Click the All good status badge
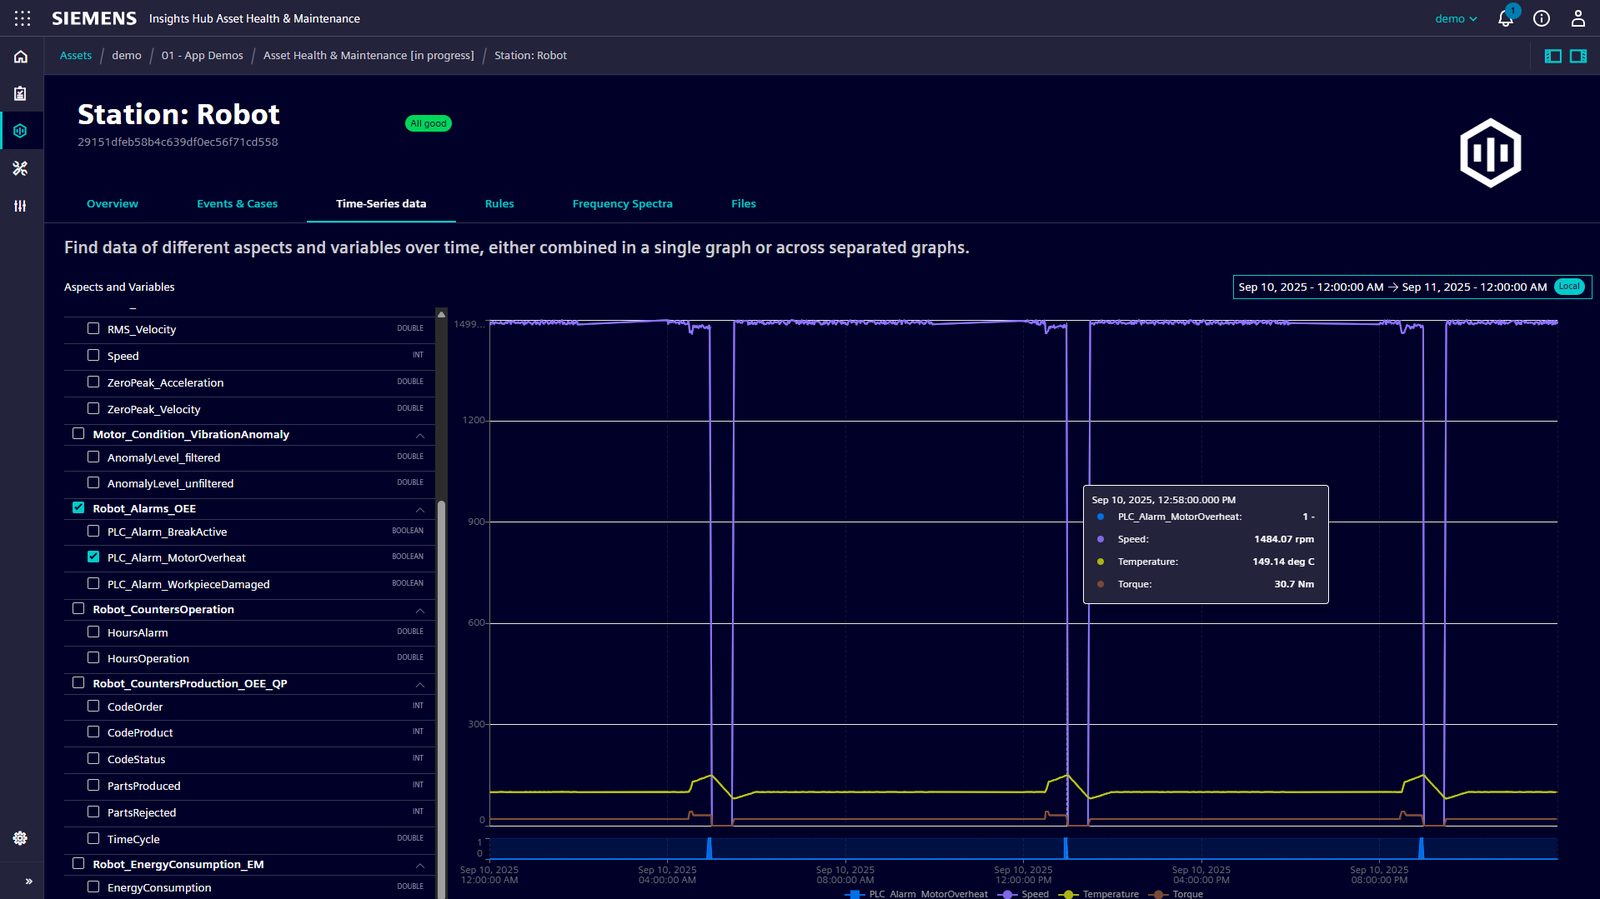The image size is (1600, 899). (x=428, y=124)
